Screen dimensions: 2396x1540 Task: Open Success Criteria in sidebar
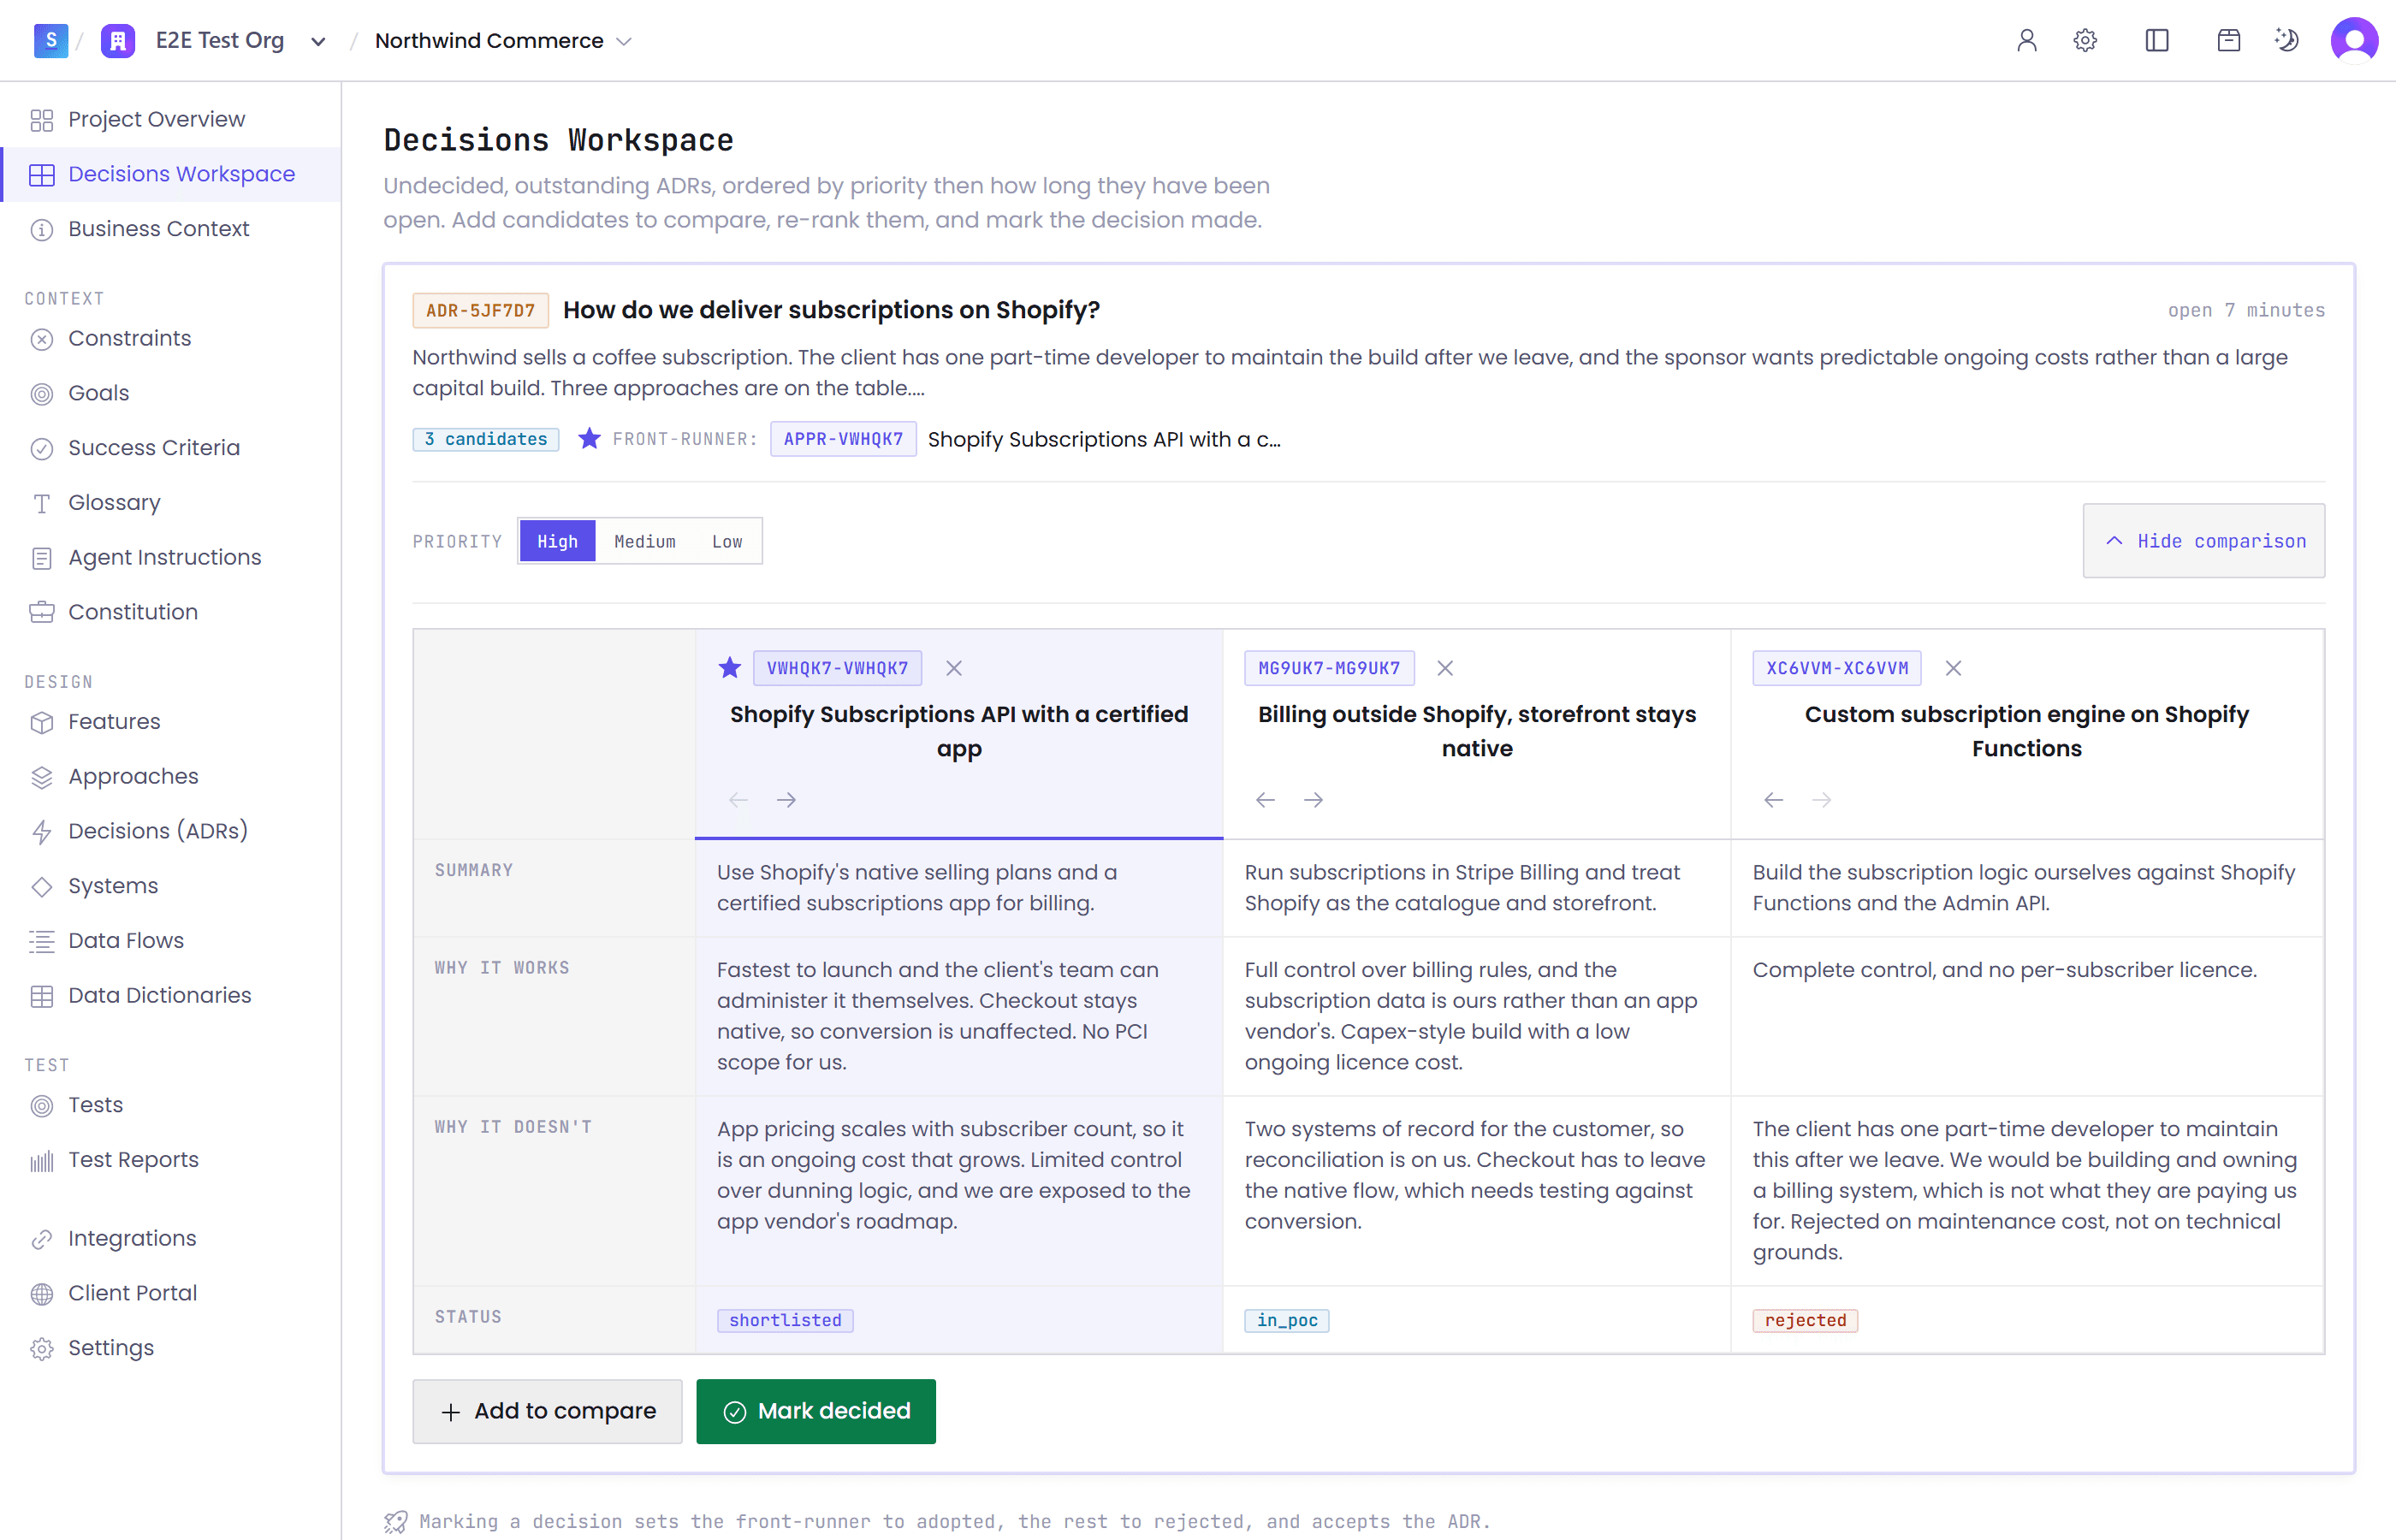[171, 448]
